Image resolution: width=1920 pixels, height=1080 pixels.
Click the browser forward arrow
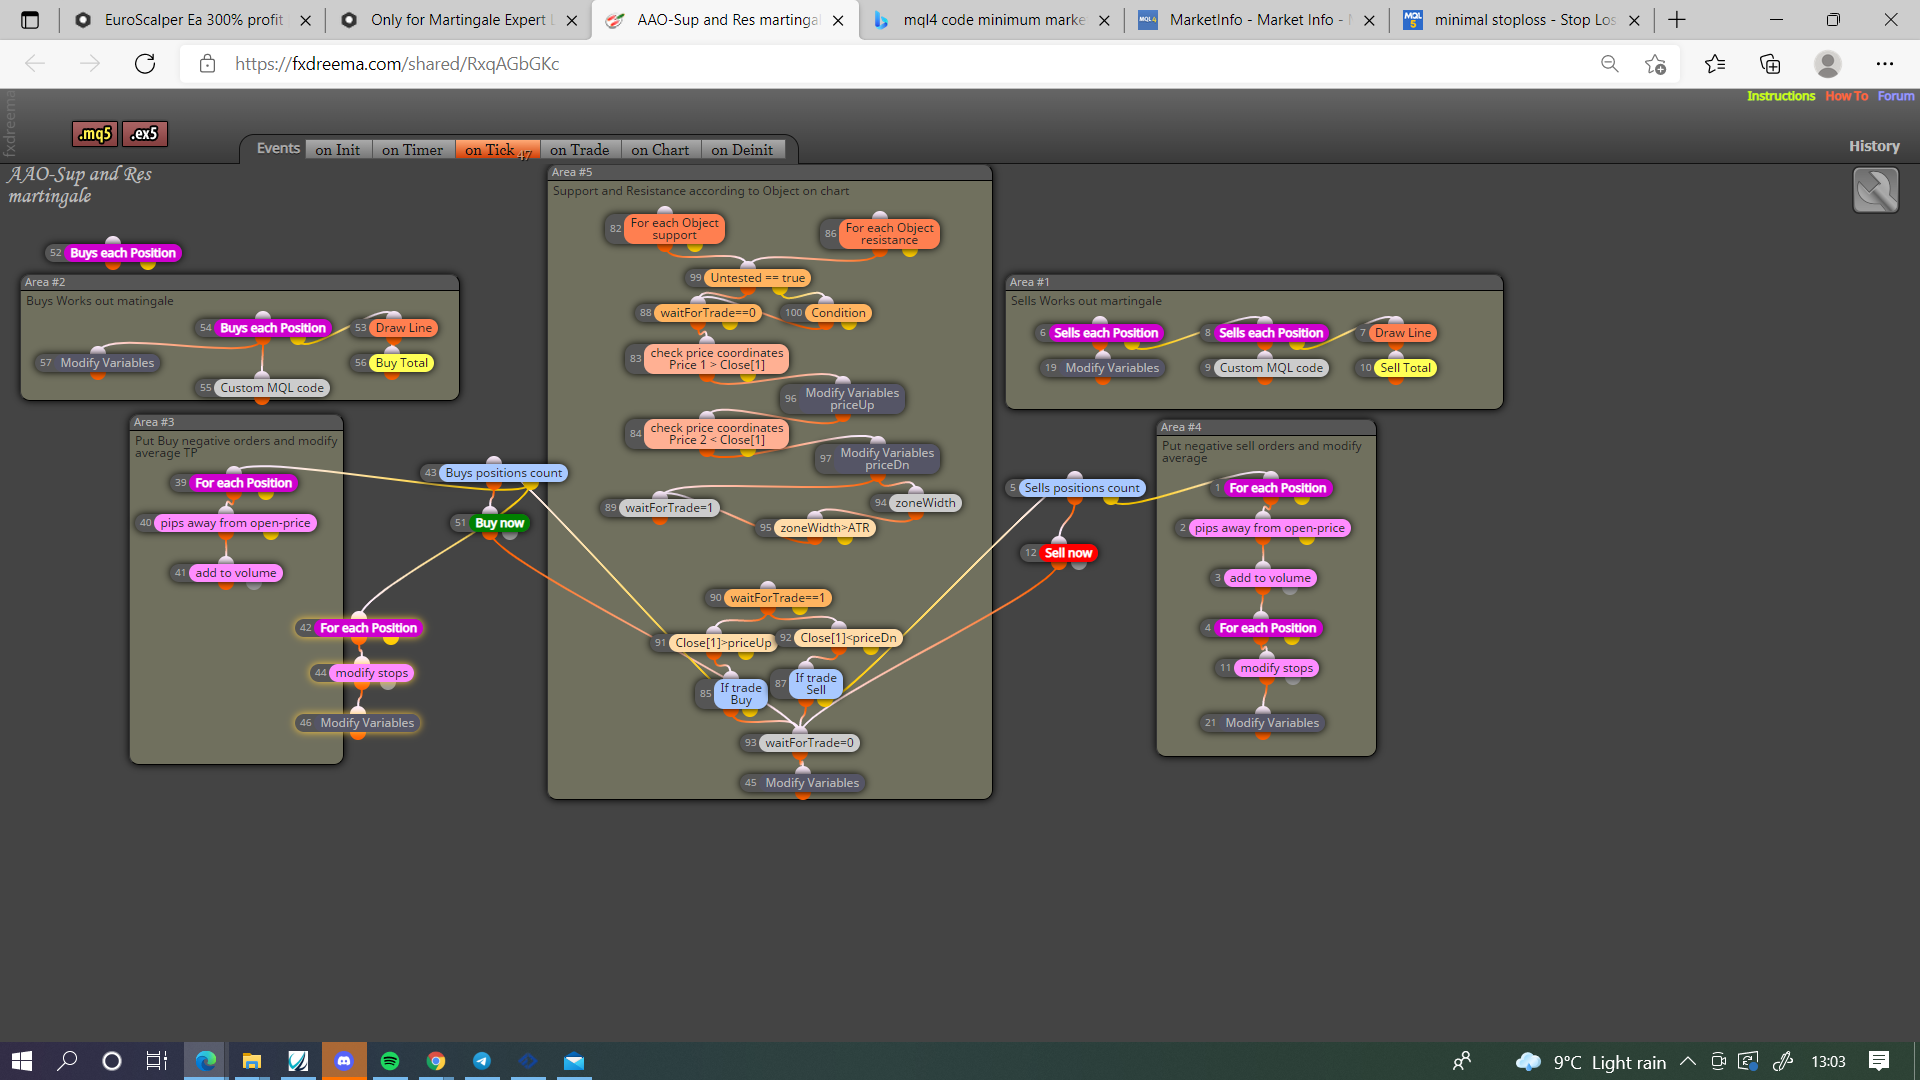(90, 64)
